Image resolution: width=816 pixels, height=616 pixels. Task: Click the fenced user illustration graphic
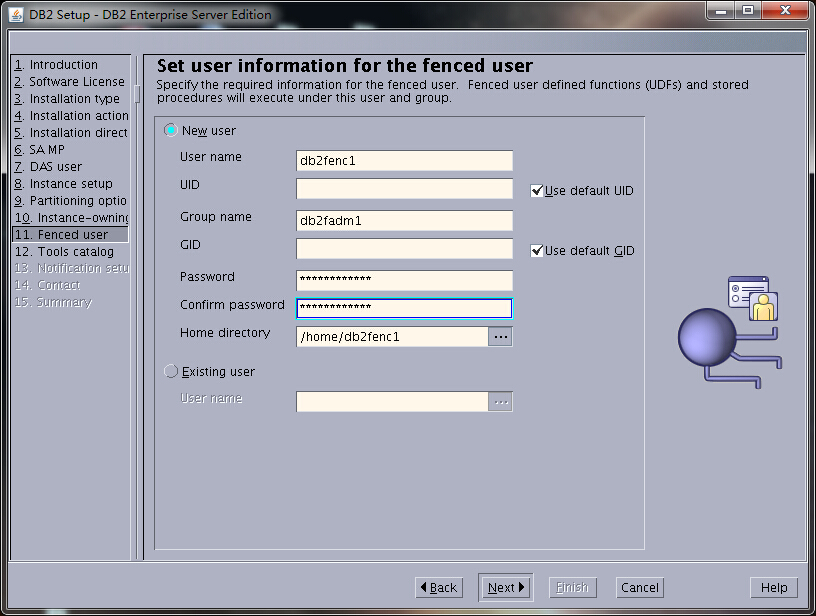pyautogui.click(x=730, y=332)
